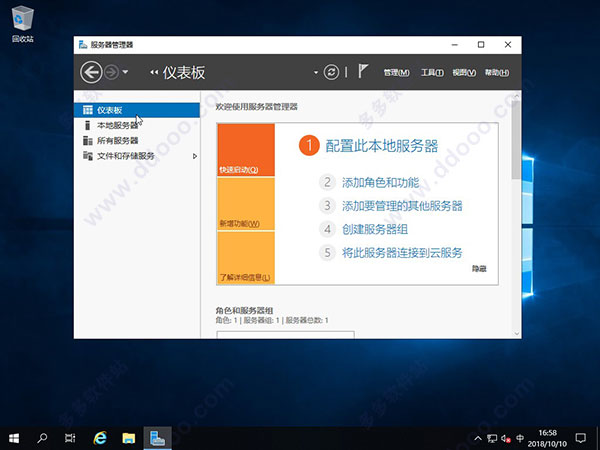
Task: Click the forward navigation arrow
Action: [x=112, y=72]
